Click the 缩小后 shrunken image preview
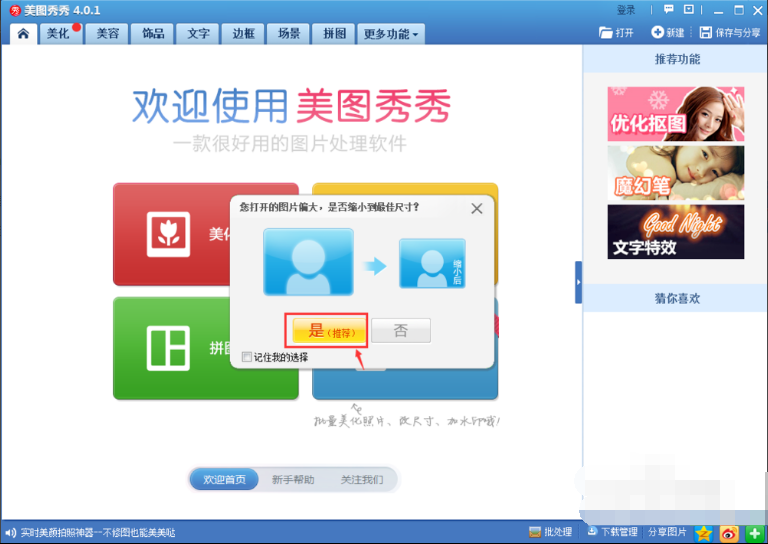The image size is (768, 544). [x=432, y=263]
